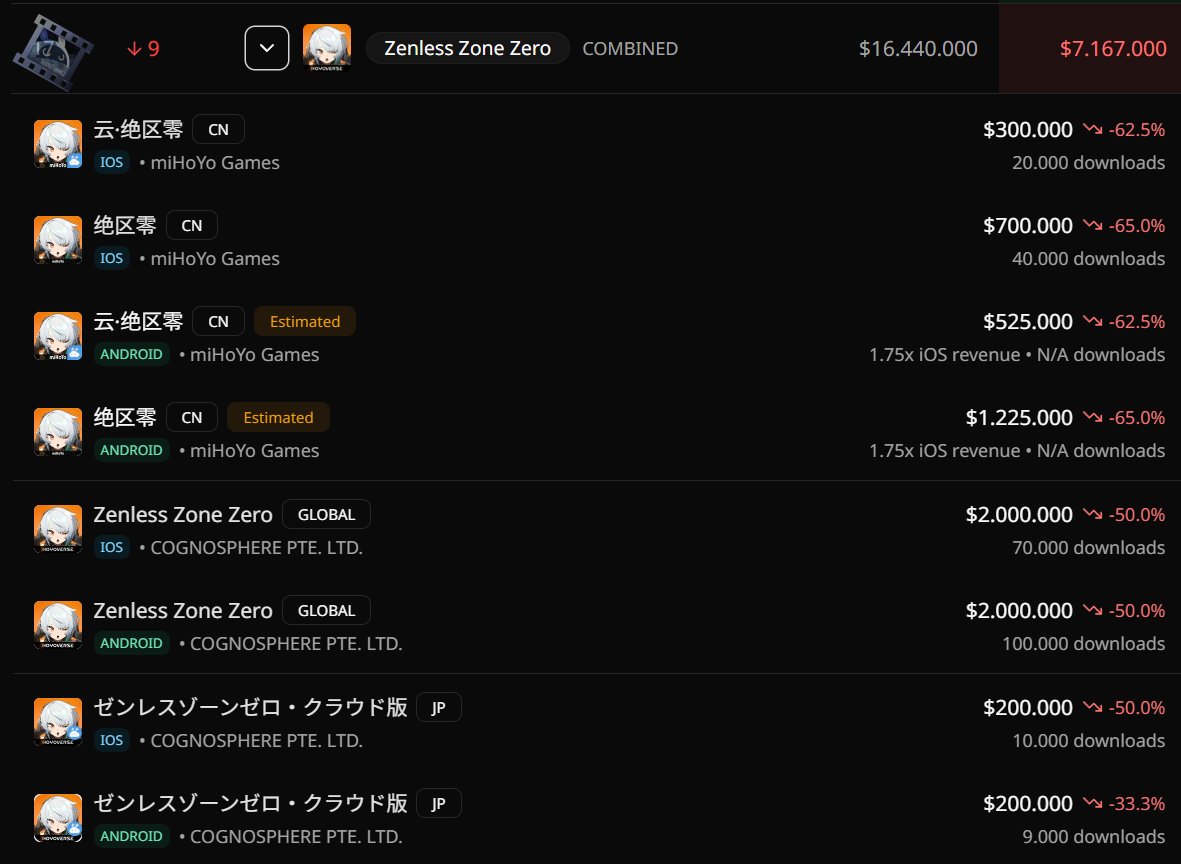This screenshot has width=1181, height=864.
Task: Click ANDROID tag on Global Zenless row
Action: [x=131, y=643]
